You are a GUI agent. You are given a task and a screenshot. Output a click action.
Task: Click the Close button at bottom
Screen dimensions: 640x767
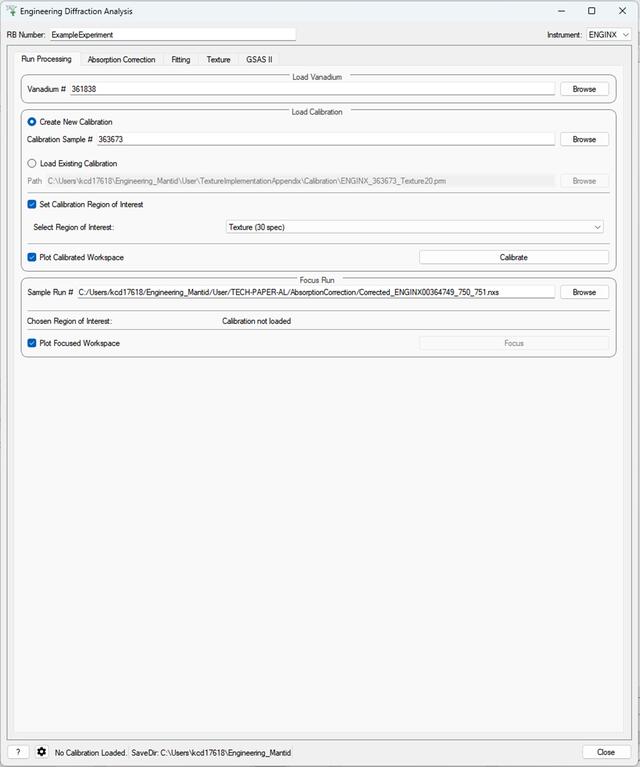click(x=606, y=752)
